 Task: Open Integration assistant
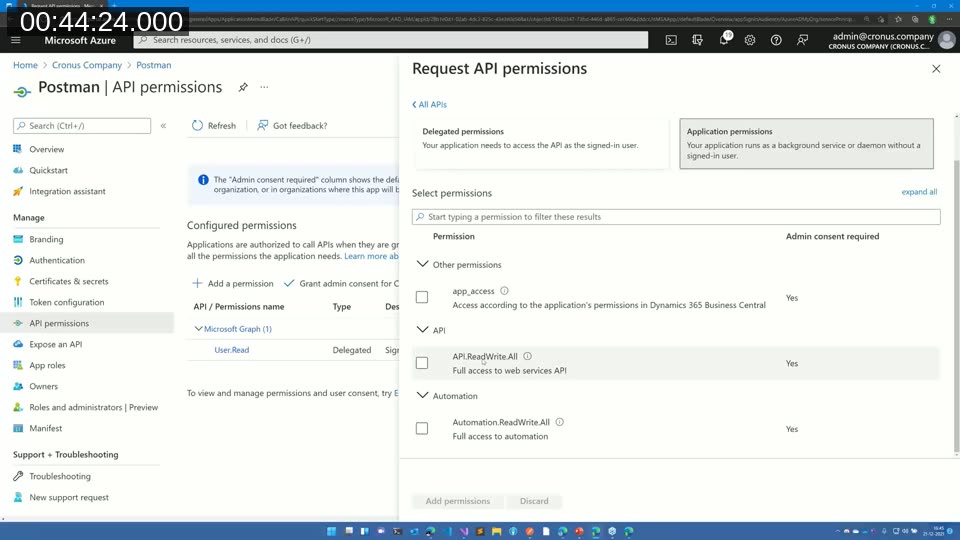coord(67,191)
